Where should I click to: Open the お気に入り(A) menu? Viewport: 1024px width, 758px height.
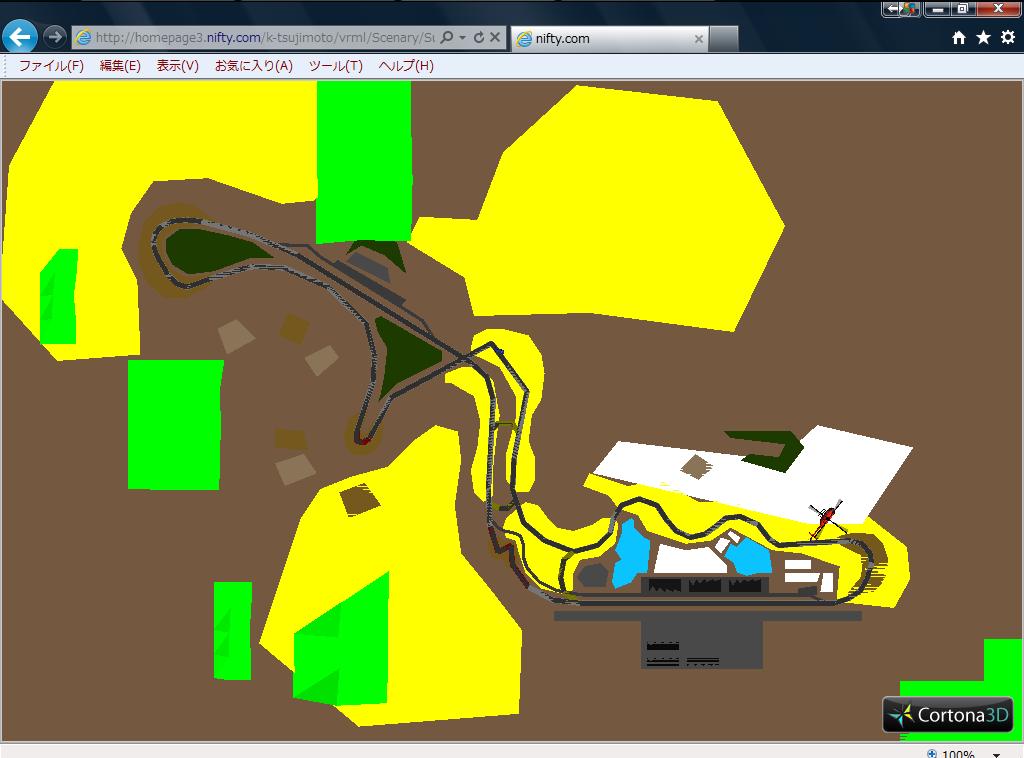click(x=253, y=66)
